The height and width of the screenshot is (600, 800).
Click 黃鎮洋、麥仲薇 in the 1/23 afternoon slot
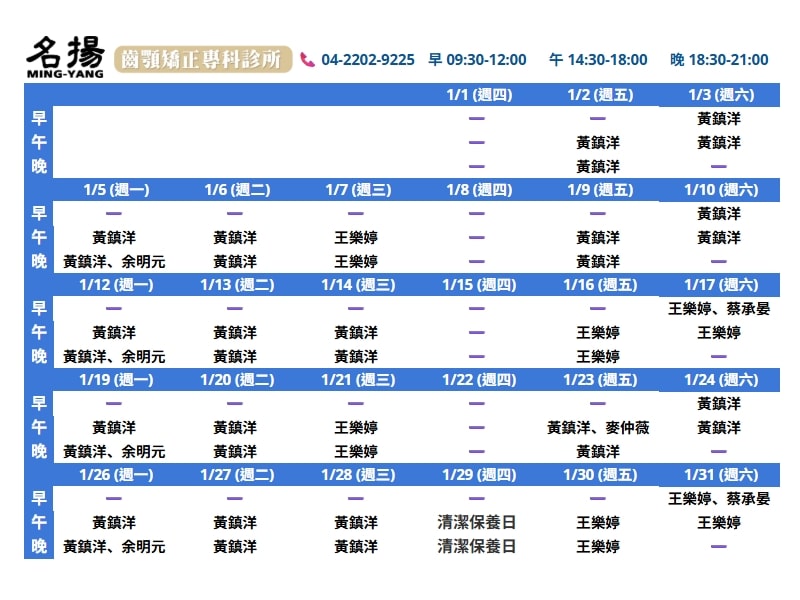point(598,427)
